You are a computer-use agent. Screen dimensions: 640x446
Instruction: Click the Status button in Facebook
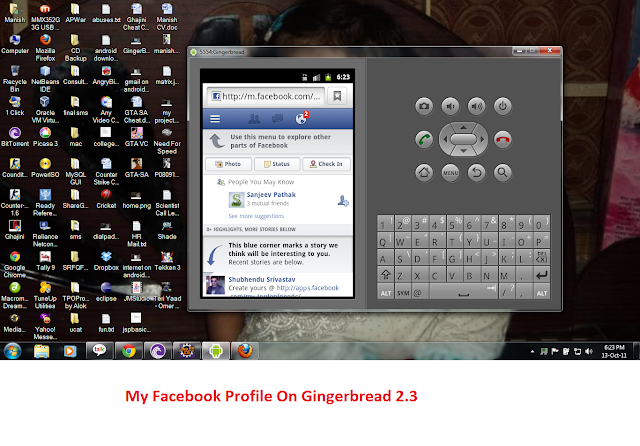(277, 164)
